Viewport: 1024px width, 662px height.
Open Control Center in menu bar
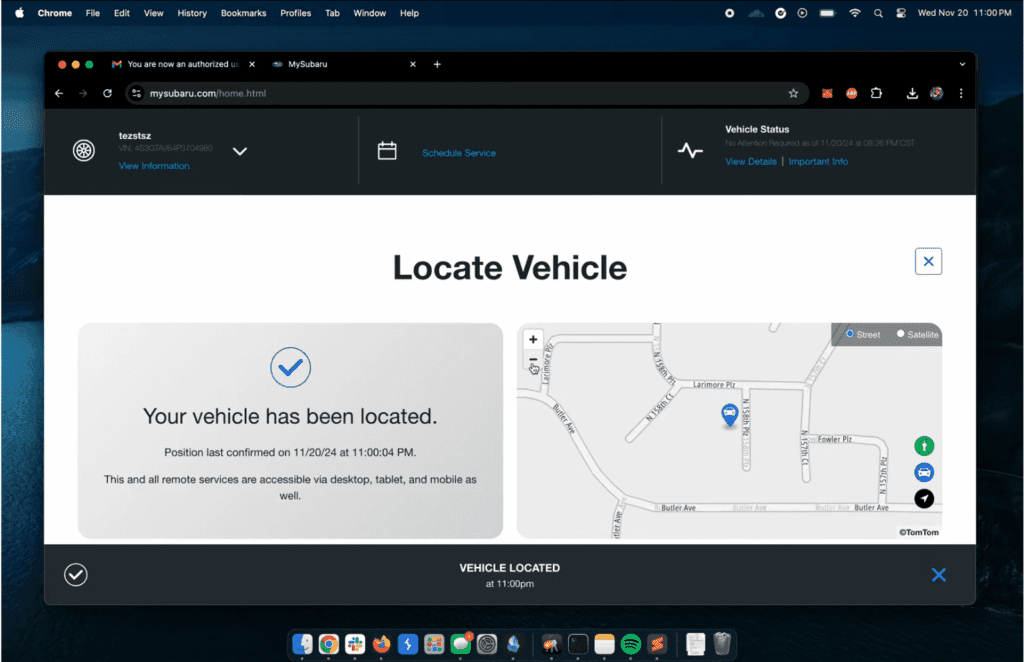tap(901, 13)
